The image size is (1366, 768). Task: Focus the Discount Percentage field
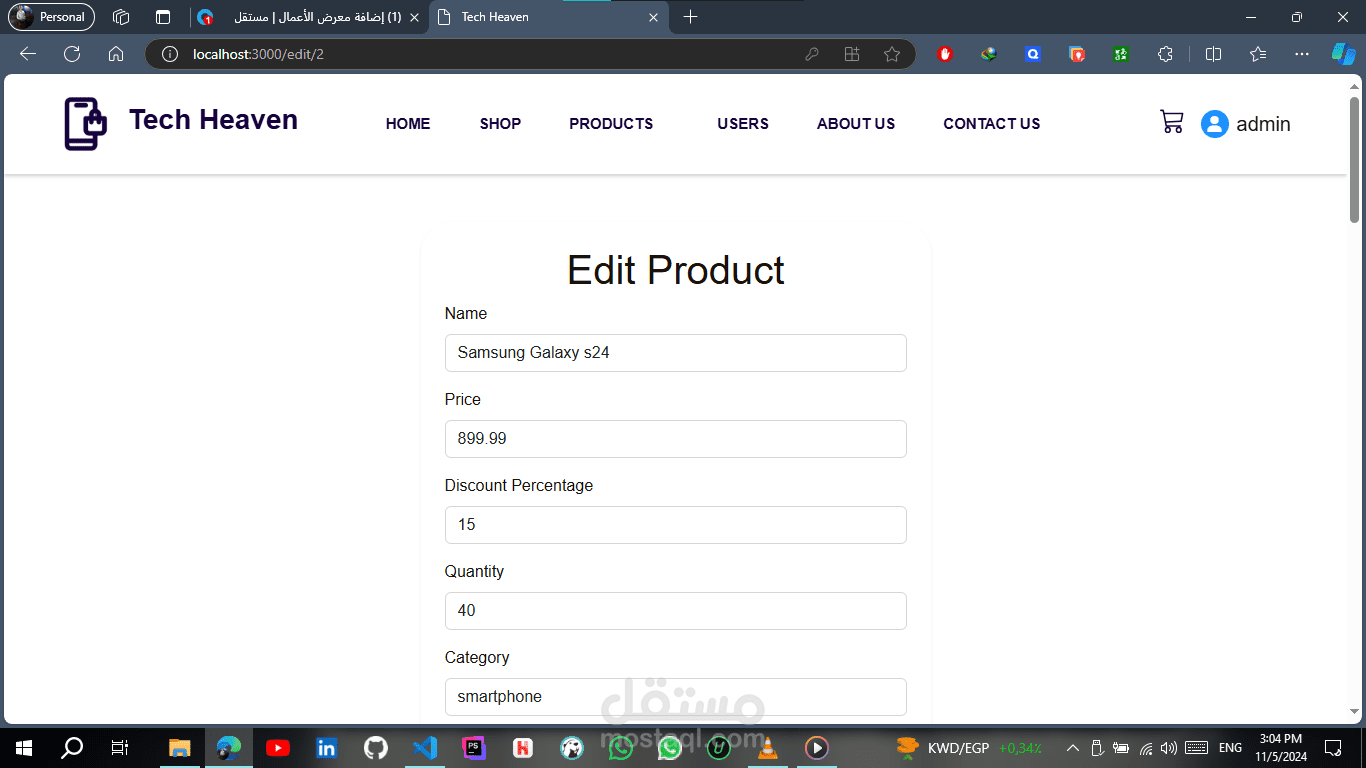[676, 525]
